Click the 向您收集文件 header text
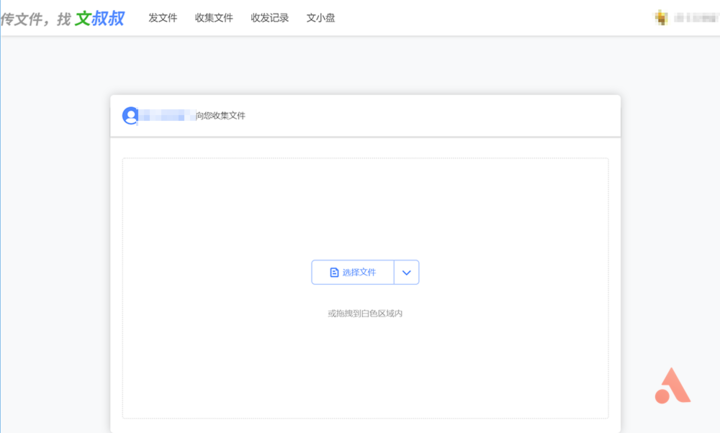Viewport: 720px width, 433px height. click(220, 115)
